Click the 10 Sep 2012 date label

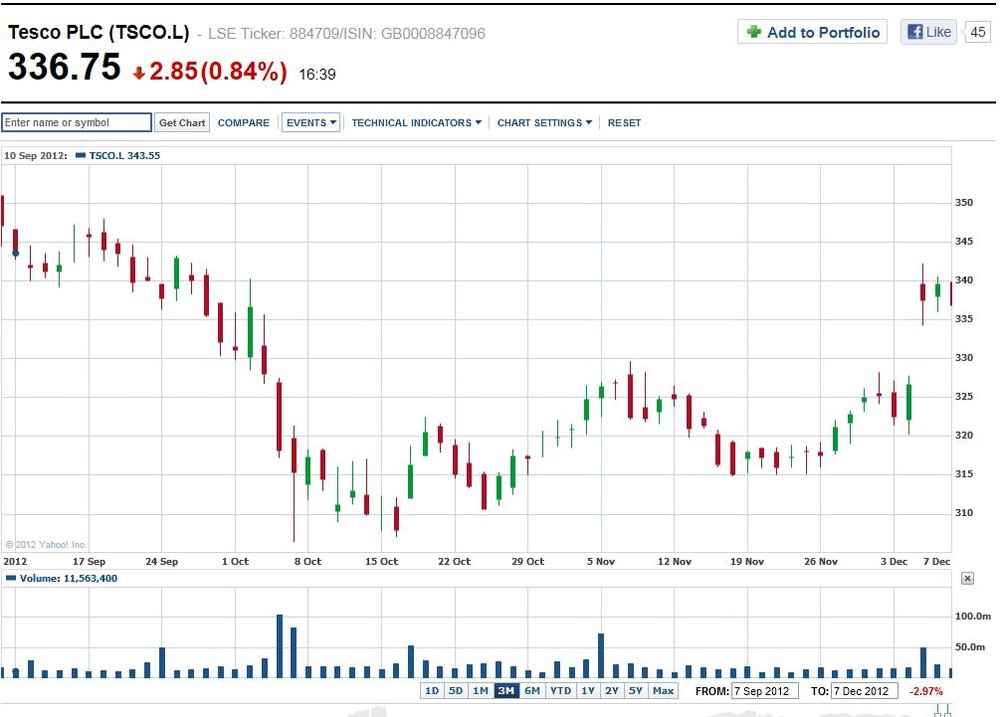click(35, 156)
